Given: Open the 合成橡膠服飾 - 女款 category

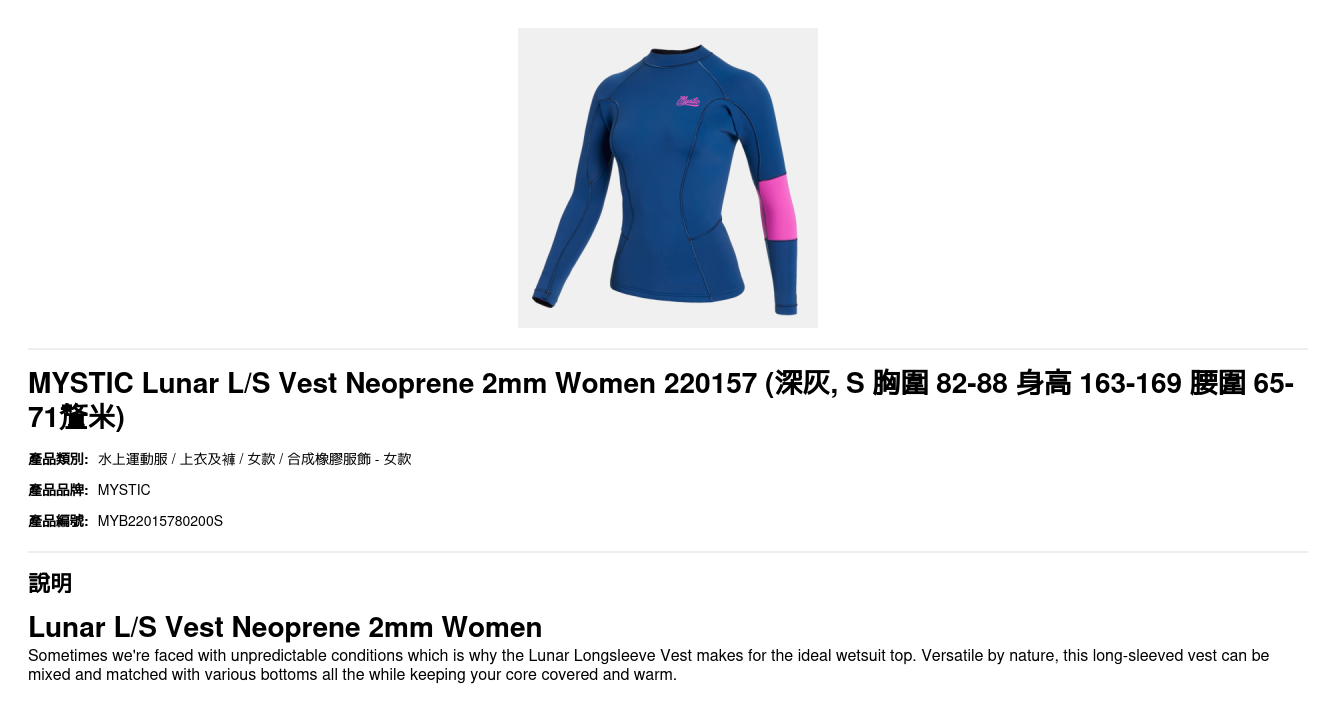Looking at the screenshot, I should tap(349, 459).
